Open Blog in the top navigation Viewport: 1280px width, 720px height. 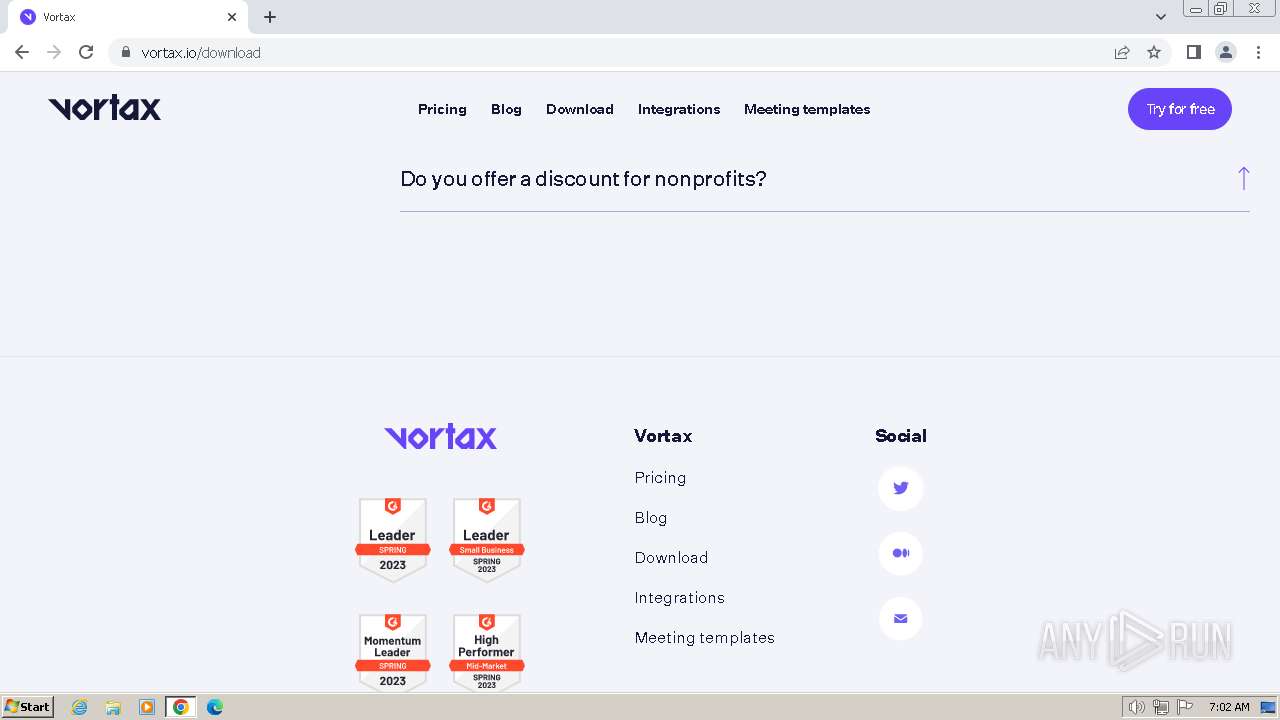click(506, 109)
